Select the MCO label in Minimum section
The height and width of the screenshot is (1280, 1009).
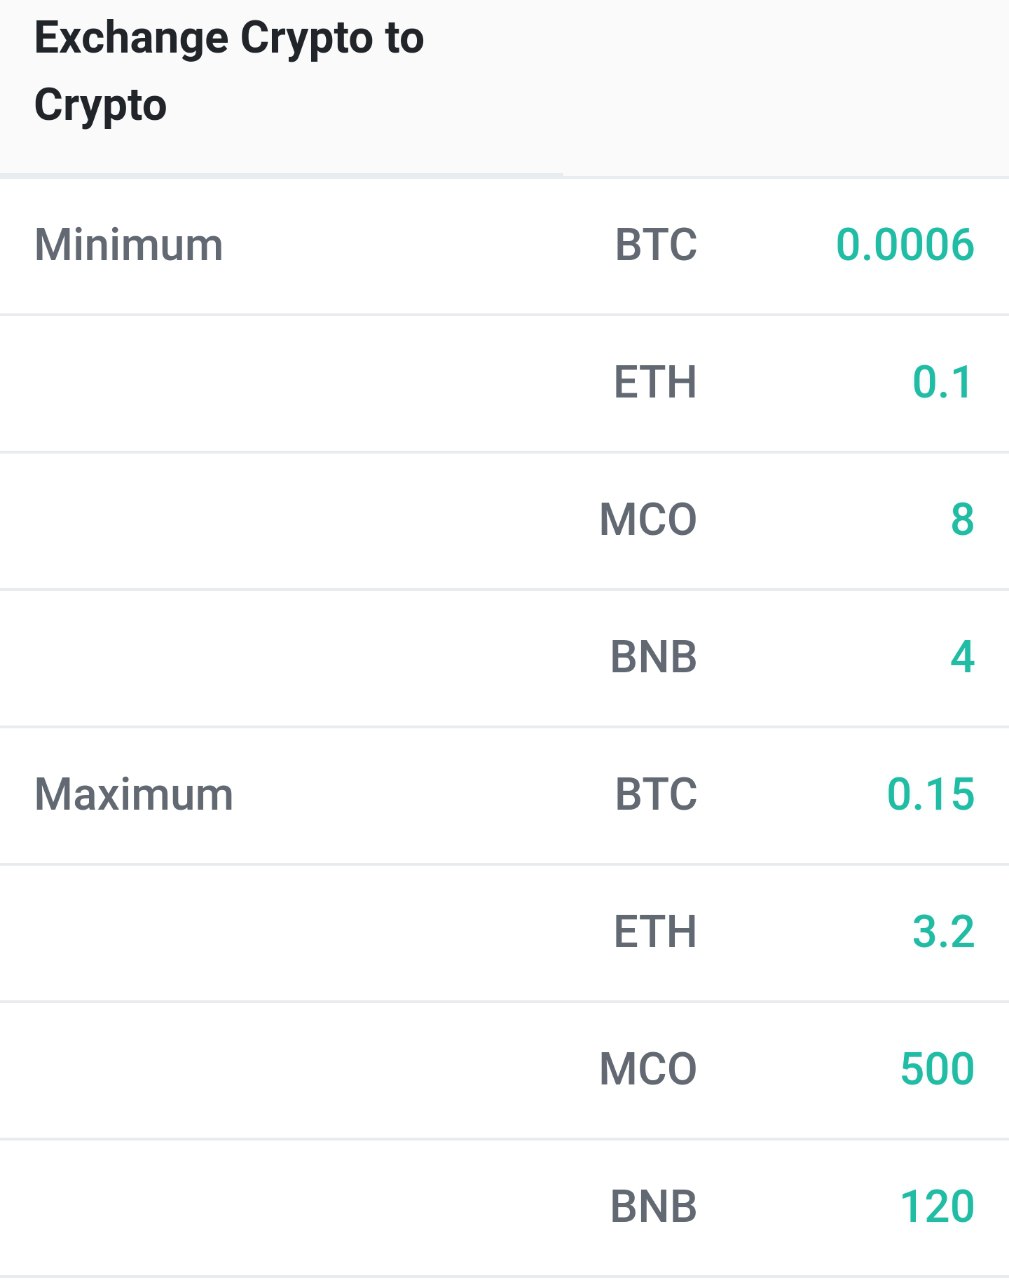648,520
